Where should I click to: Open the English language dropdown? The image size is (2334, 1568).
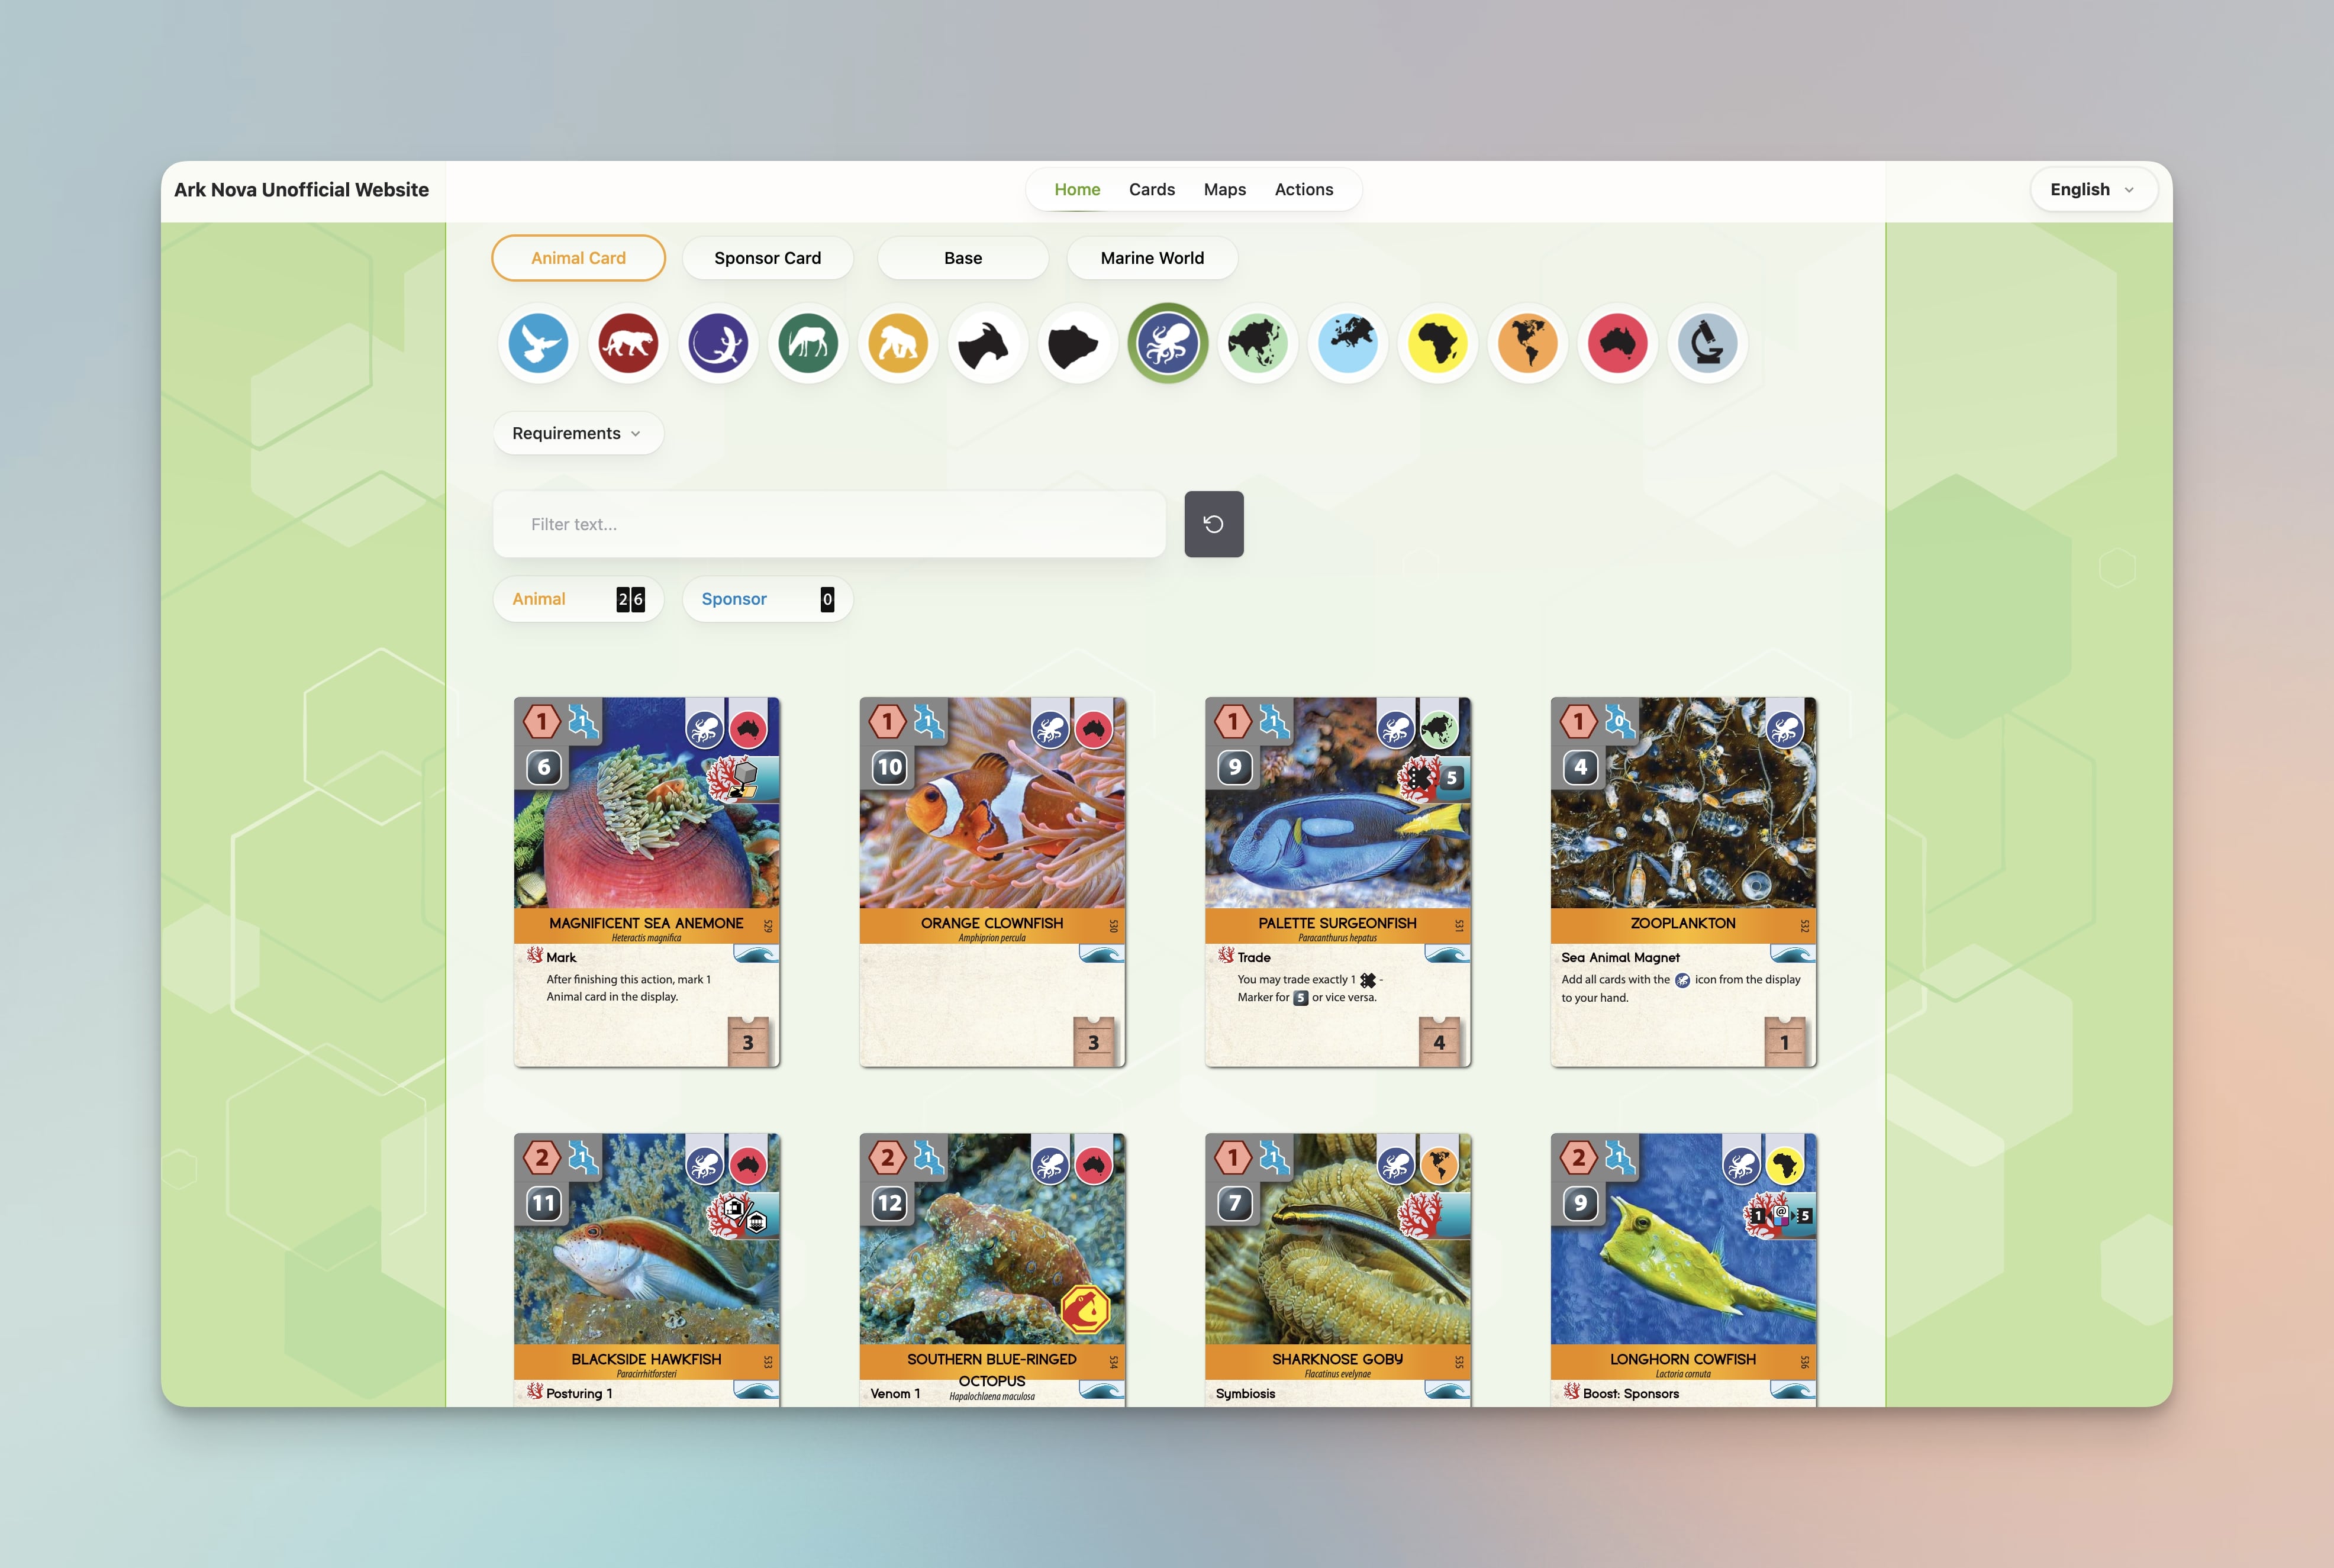[2092, 189]
